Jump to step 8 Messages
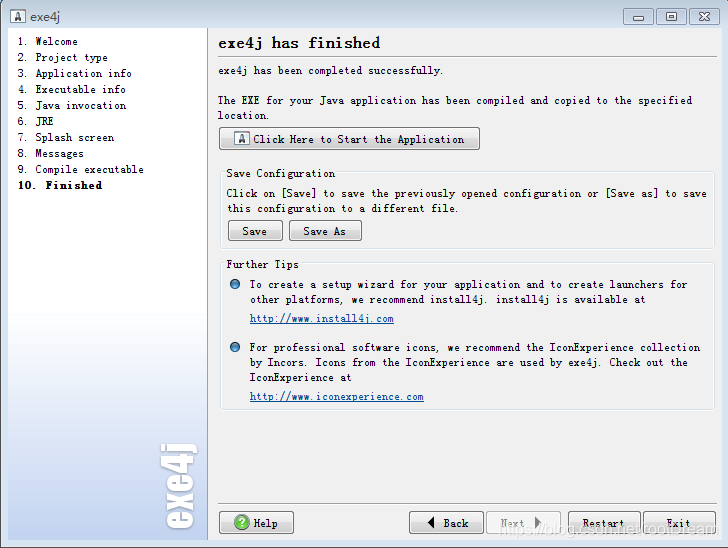 coord(50,153)
